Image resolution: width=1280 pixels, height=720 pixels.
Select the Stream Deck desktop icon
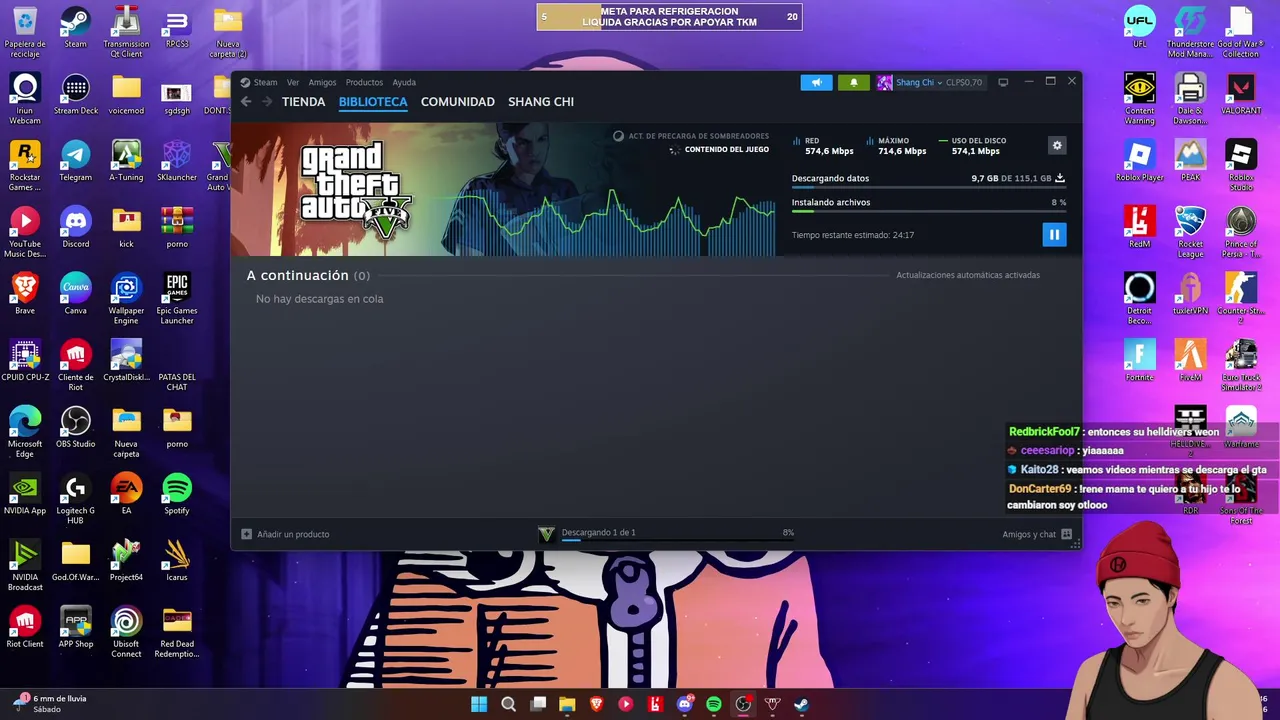click(x=75, y=95)
